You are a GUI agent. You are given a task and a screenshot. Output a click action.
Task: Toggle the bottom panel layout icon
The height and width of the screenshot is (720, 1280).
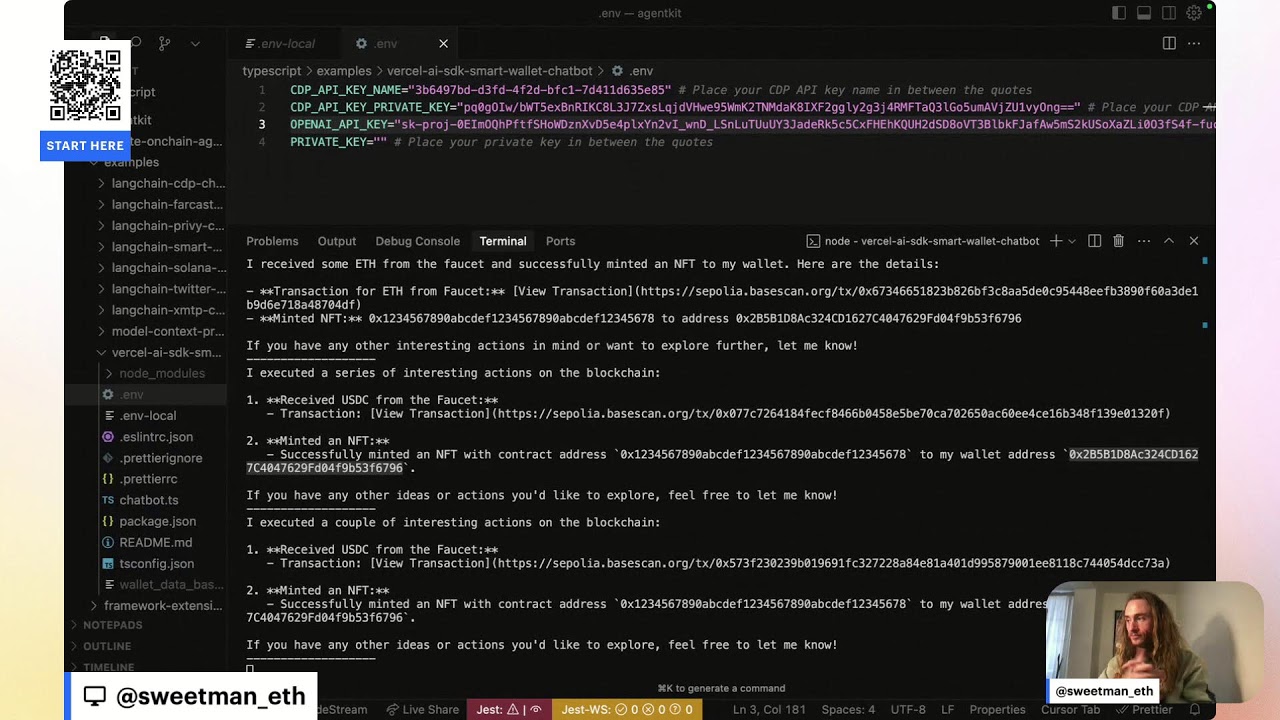tap(1144, 13)
